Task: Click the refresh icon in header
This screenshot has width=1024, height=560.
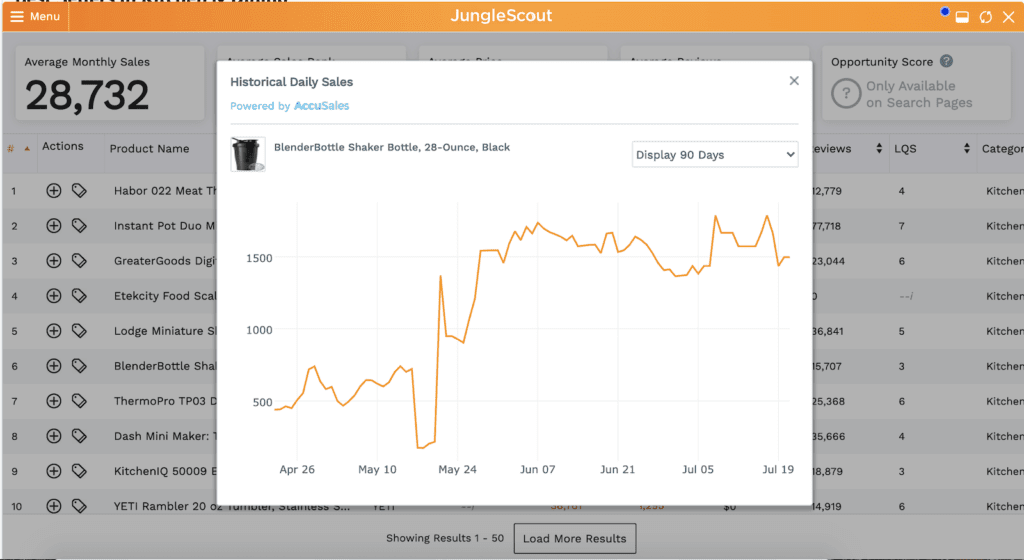Action: pos(986,17)
